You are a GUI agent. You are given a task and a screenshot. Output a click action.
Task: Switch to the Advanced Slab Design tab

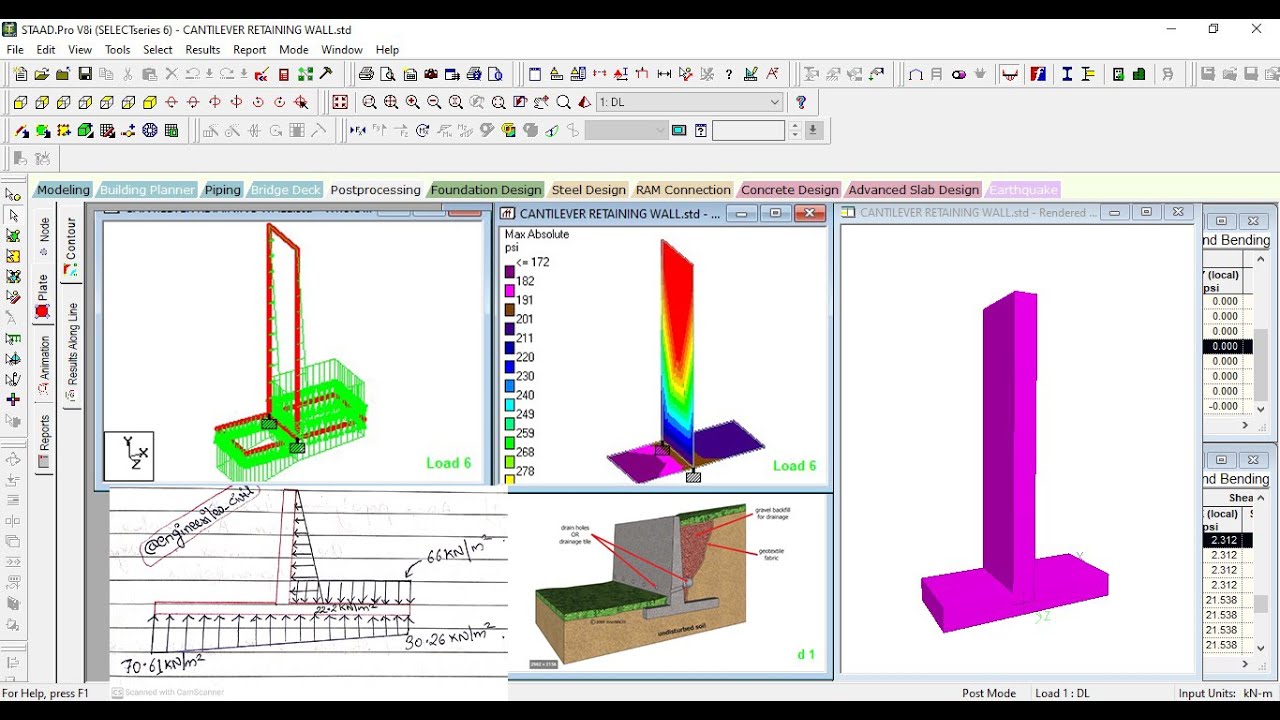[x=913, y=190]
